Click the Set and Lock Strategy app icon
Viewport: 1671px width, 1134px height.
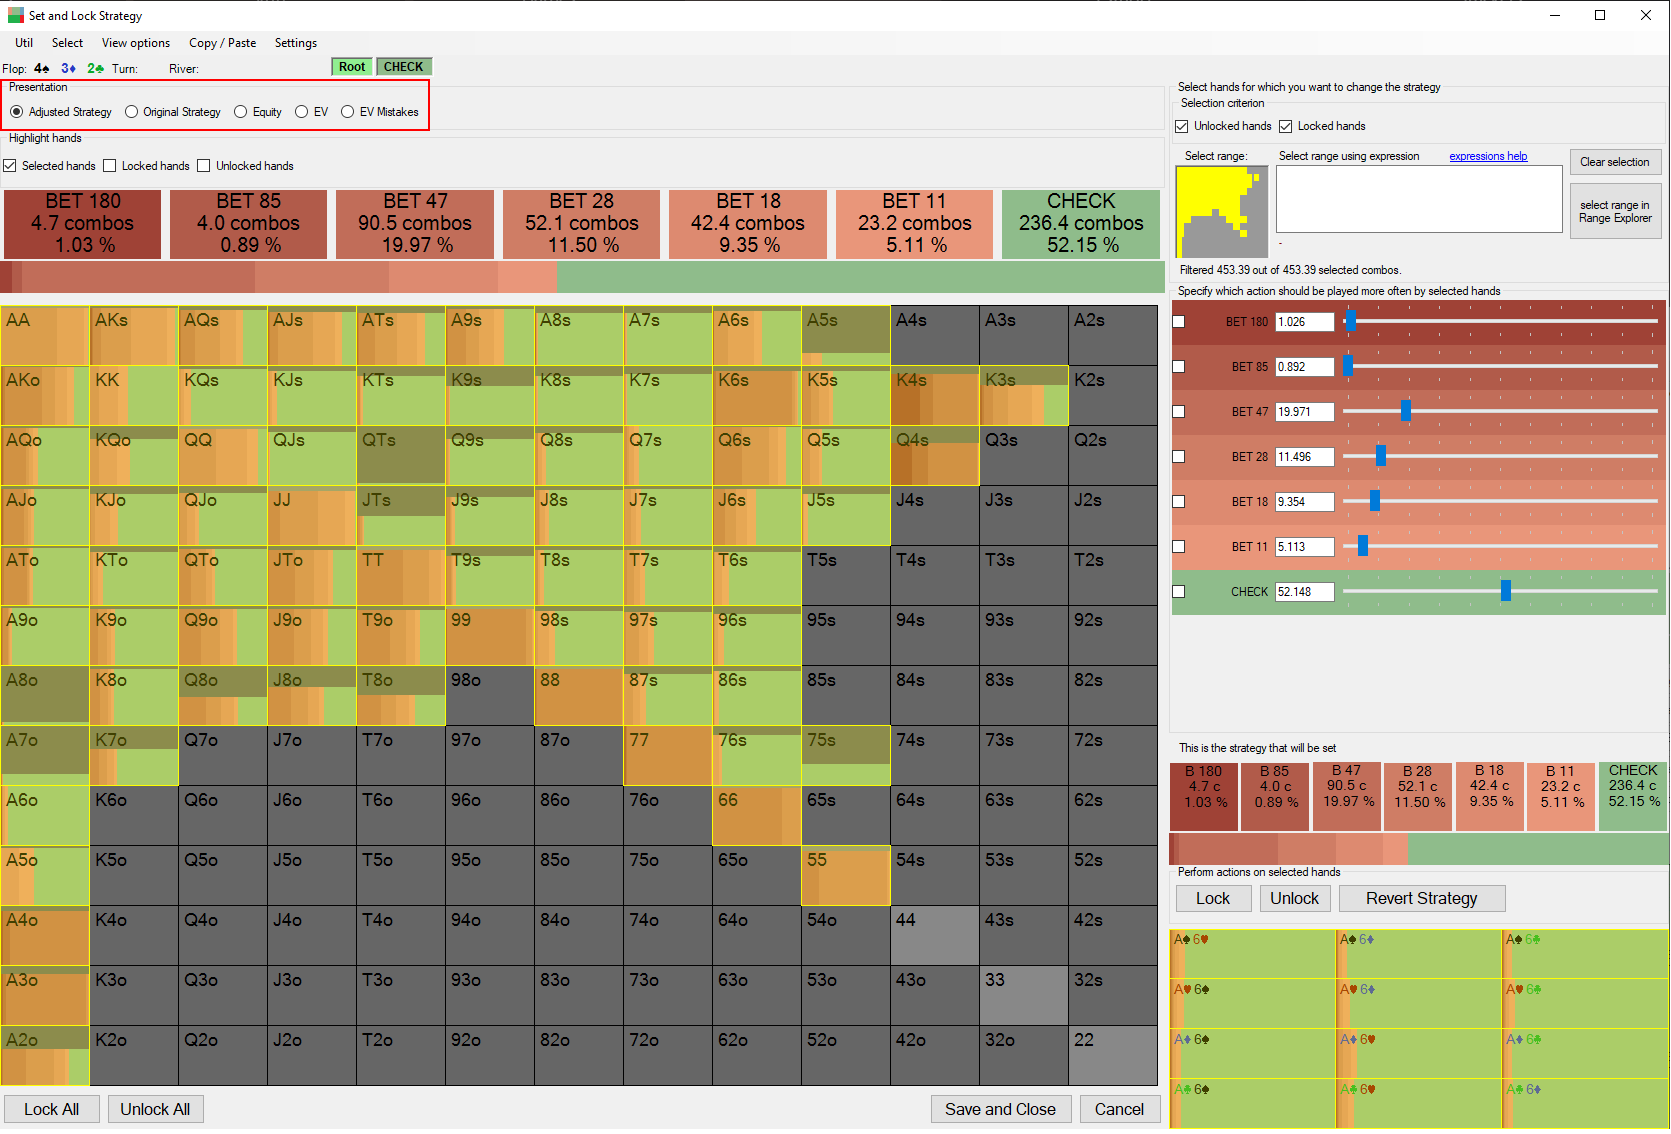point(15,15)
